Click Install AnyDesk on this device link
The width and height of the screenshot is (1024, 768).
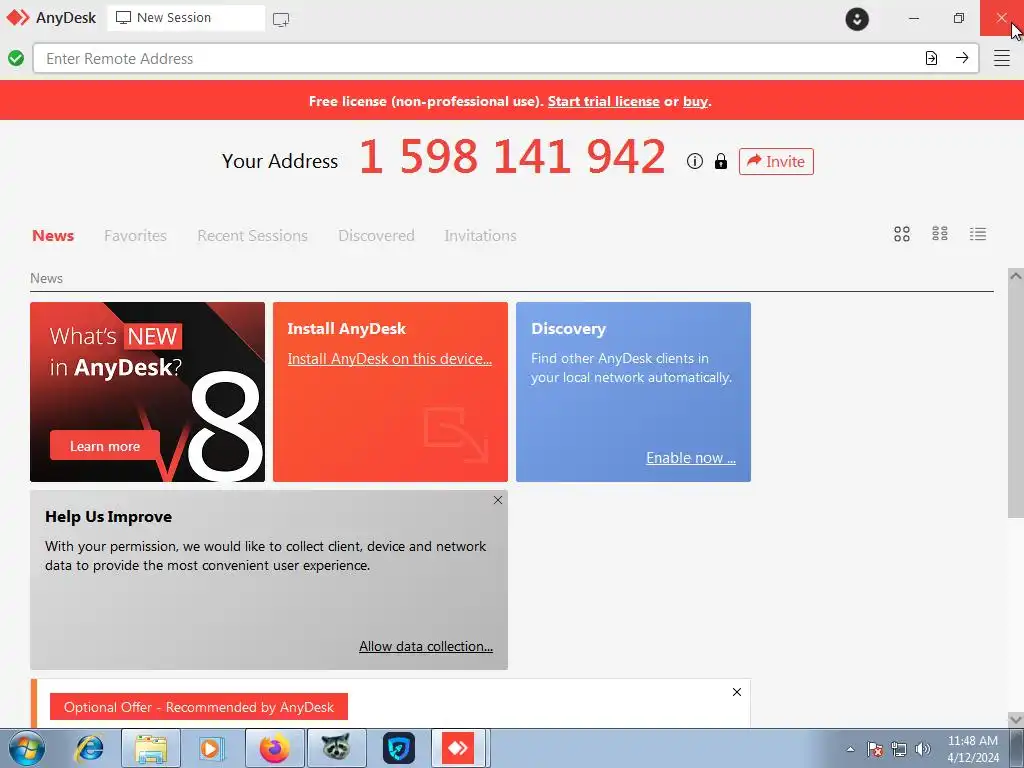390,359
